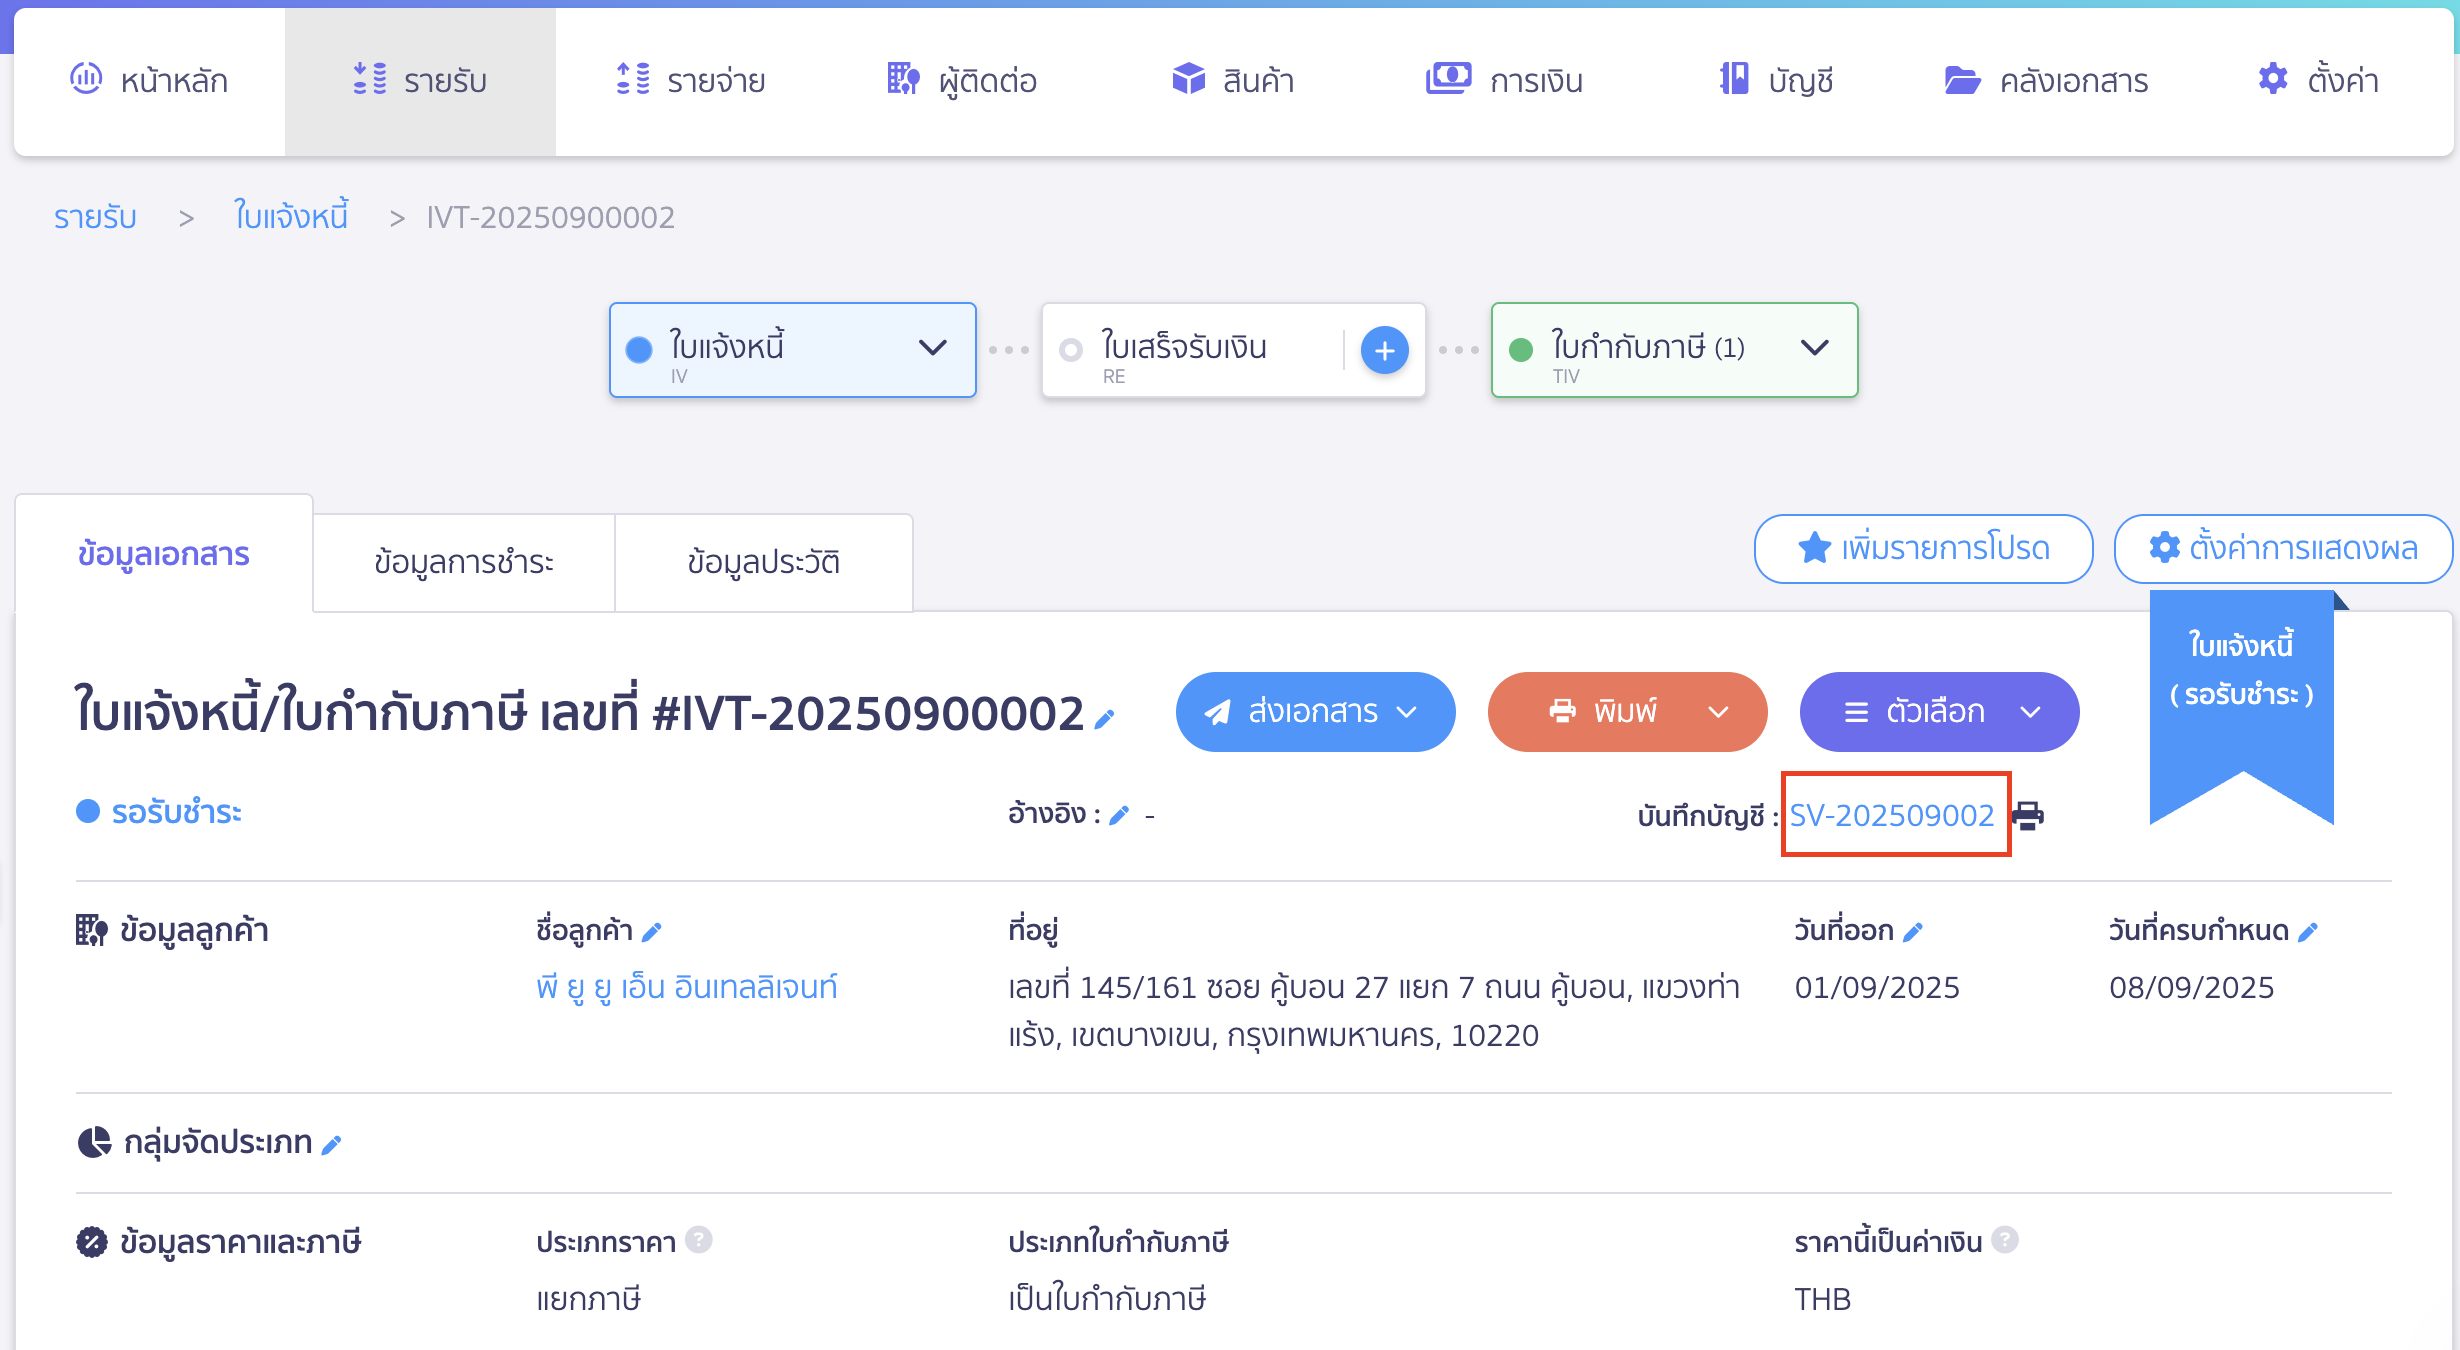The width and height of the screenshot is (2460, 1350).
Task: Open the คลังเอกสาร document library menu
Action: click(2046, 80)
